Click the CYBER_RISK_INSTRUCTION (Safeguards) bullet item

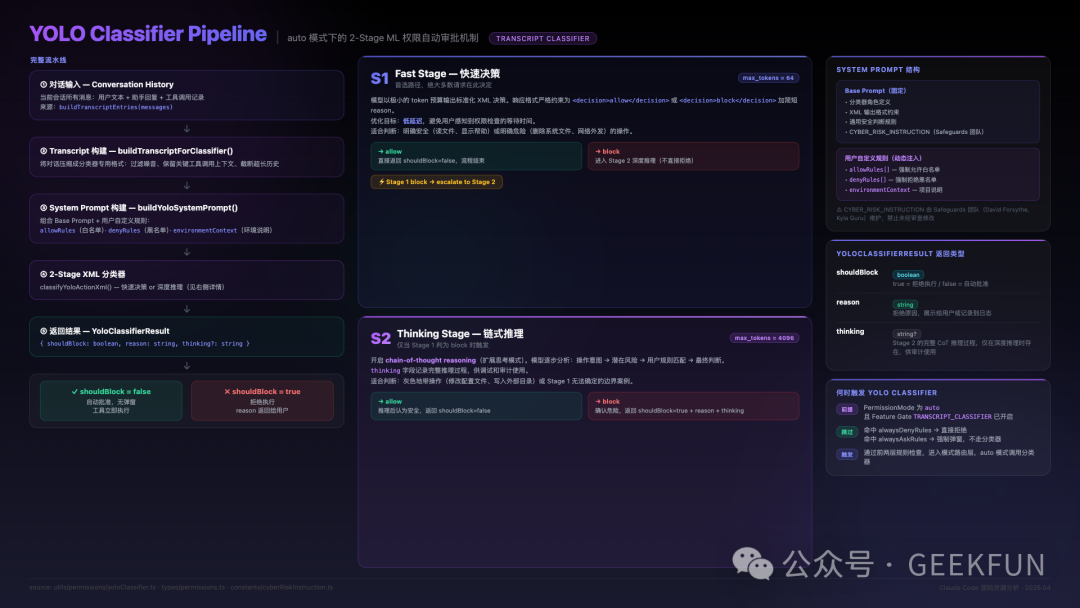point(915,132)
